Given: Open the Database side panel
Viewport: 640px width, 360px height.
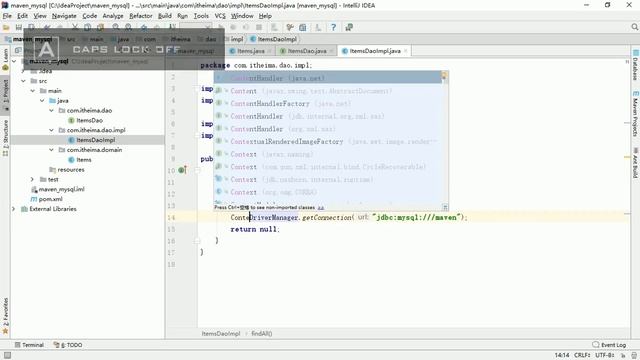Looking at the screenshot, I should 636,64.
